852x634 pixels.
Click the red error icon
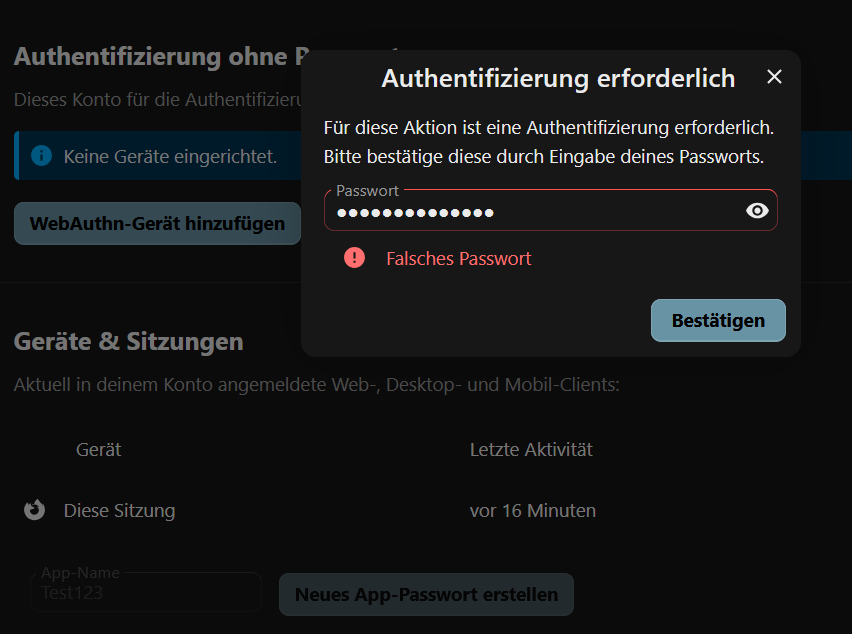(x=354, y=258)
